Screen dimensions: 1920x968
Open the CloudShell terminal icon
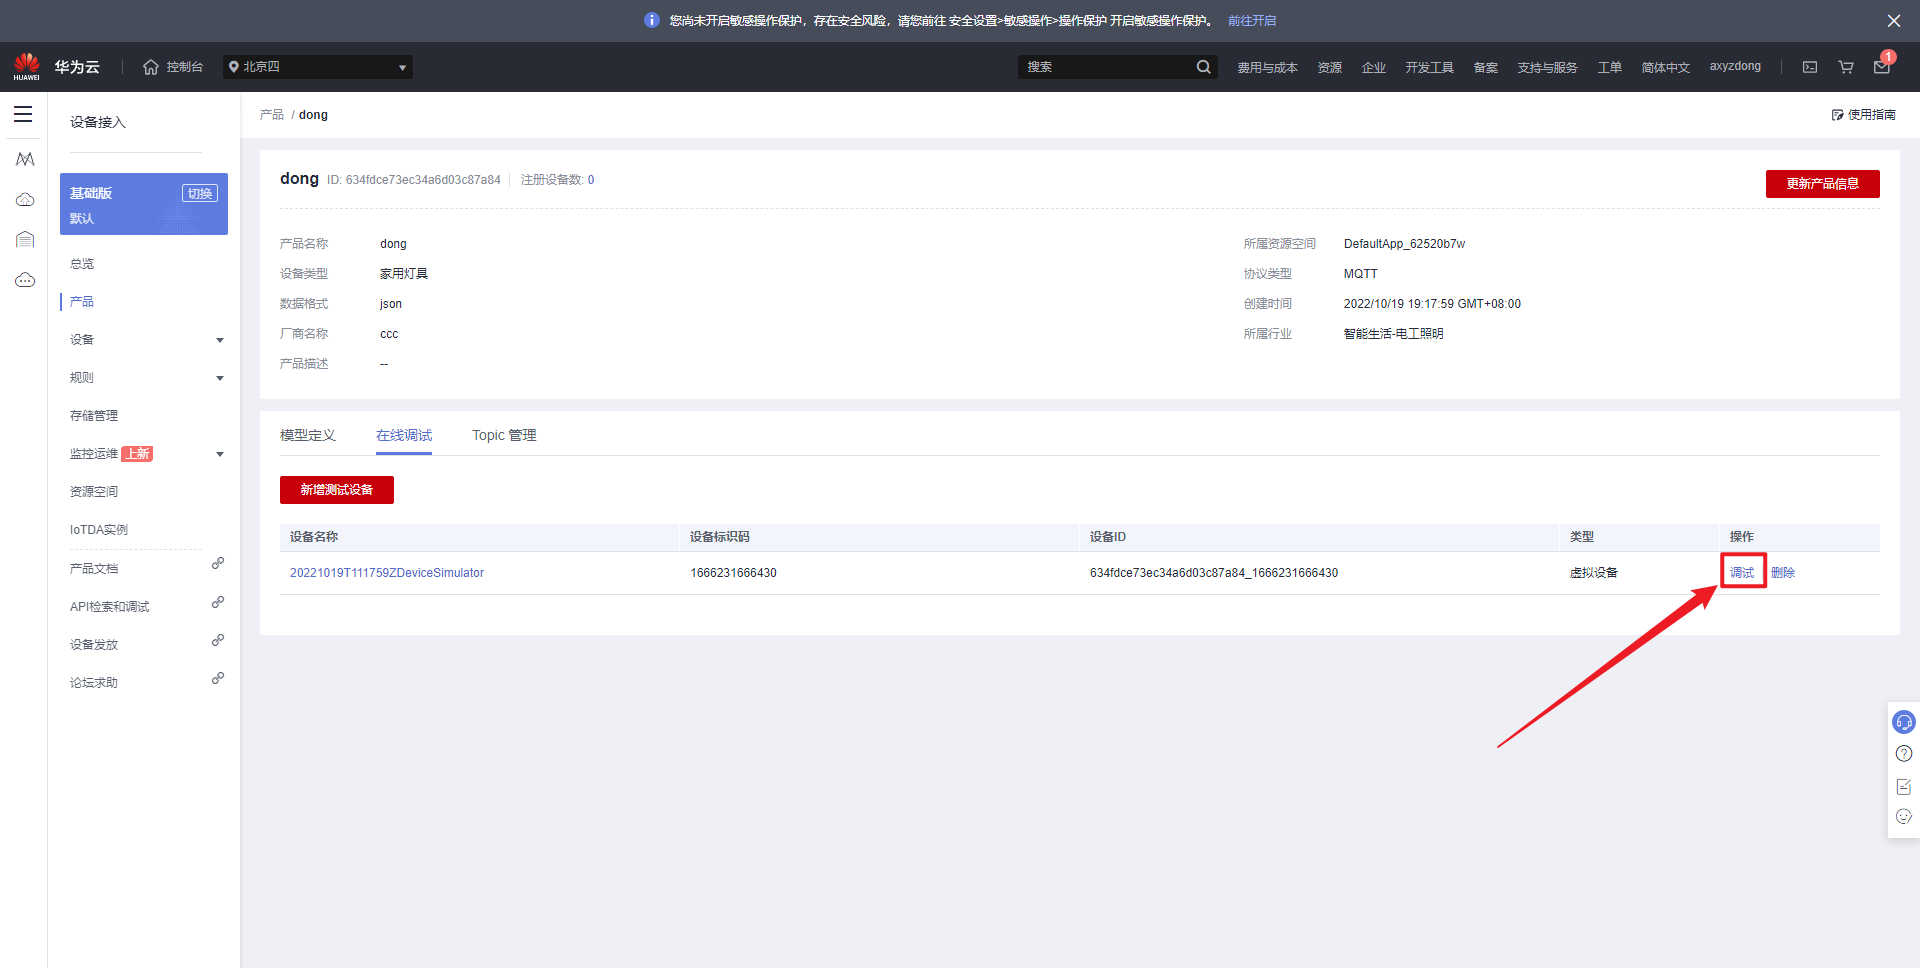click(x=1810, y=67)
